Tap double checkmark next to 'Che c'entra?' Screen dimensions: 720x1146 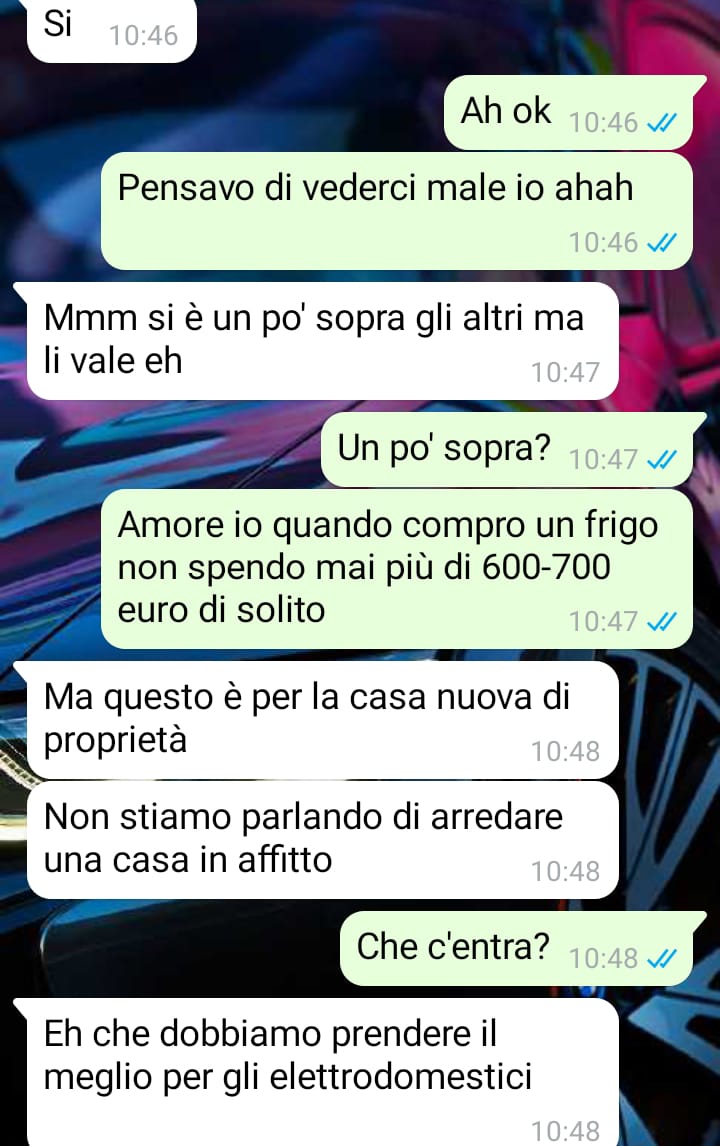[x=662, y=957]
